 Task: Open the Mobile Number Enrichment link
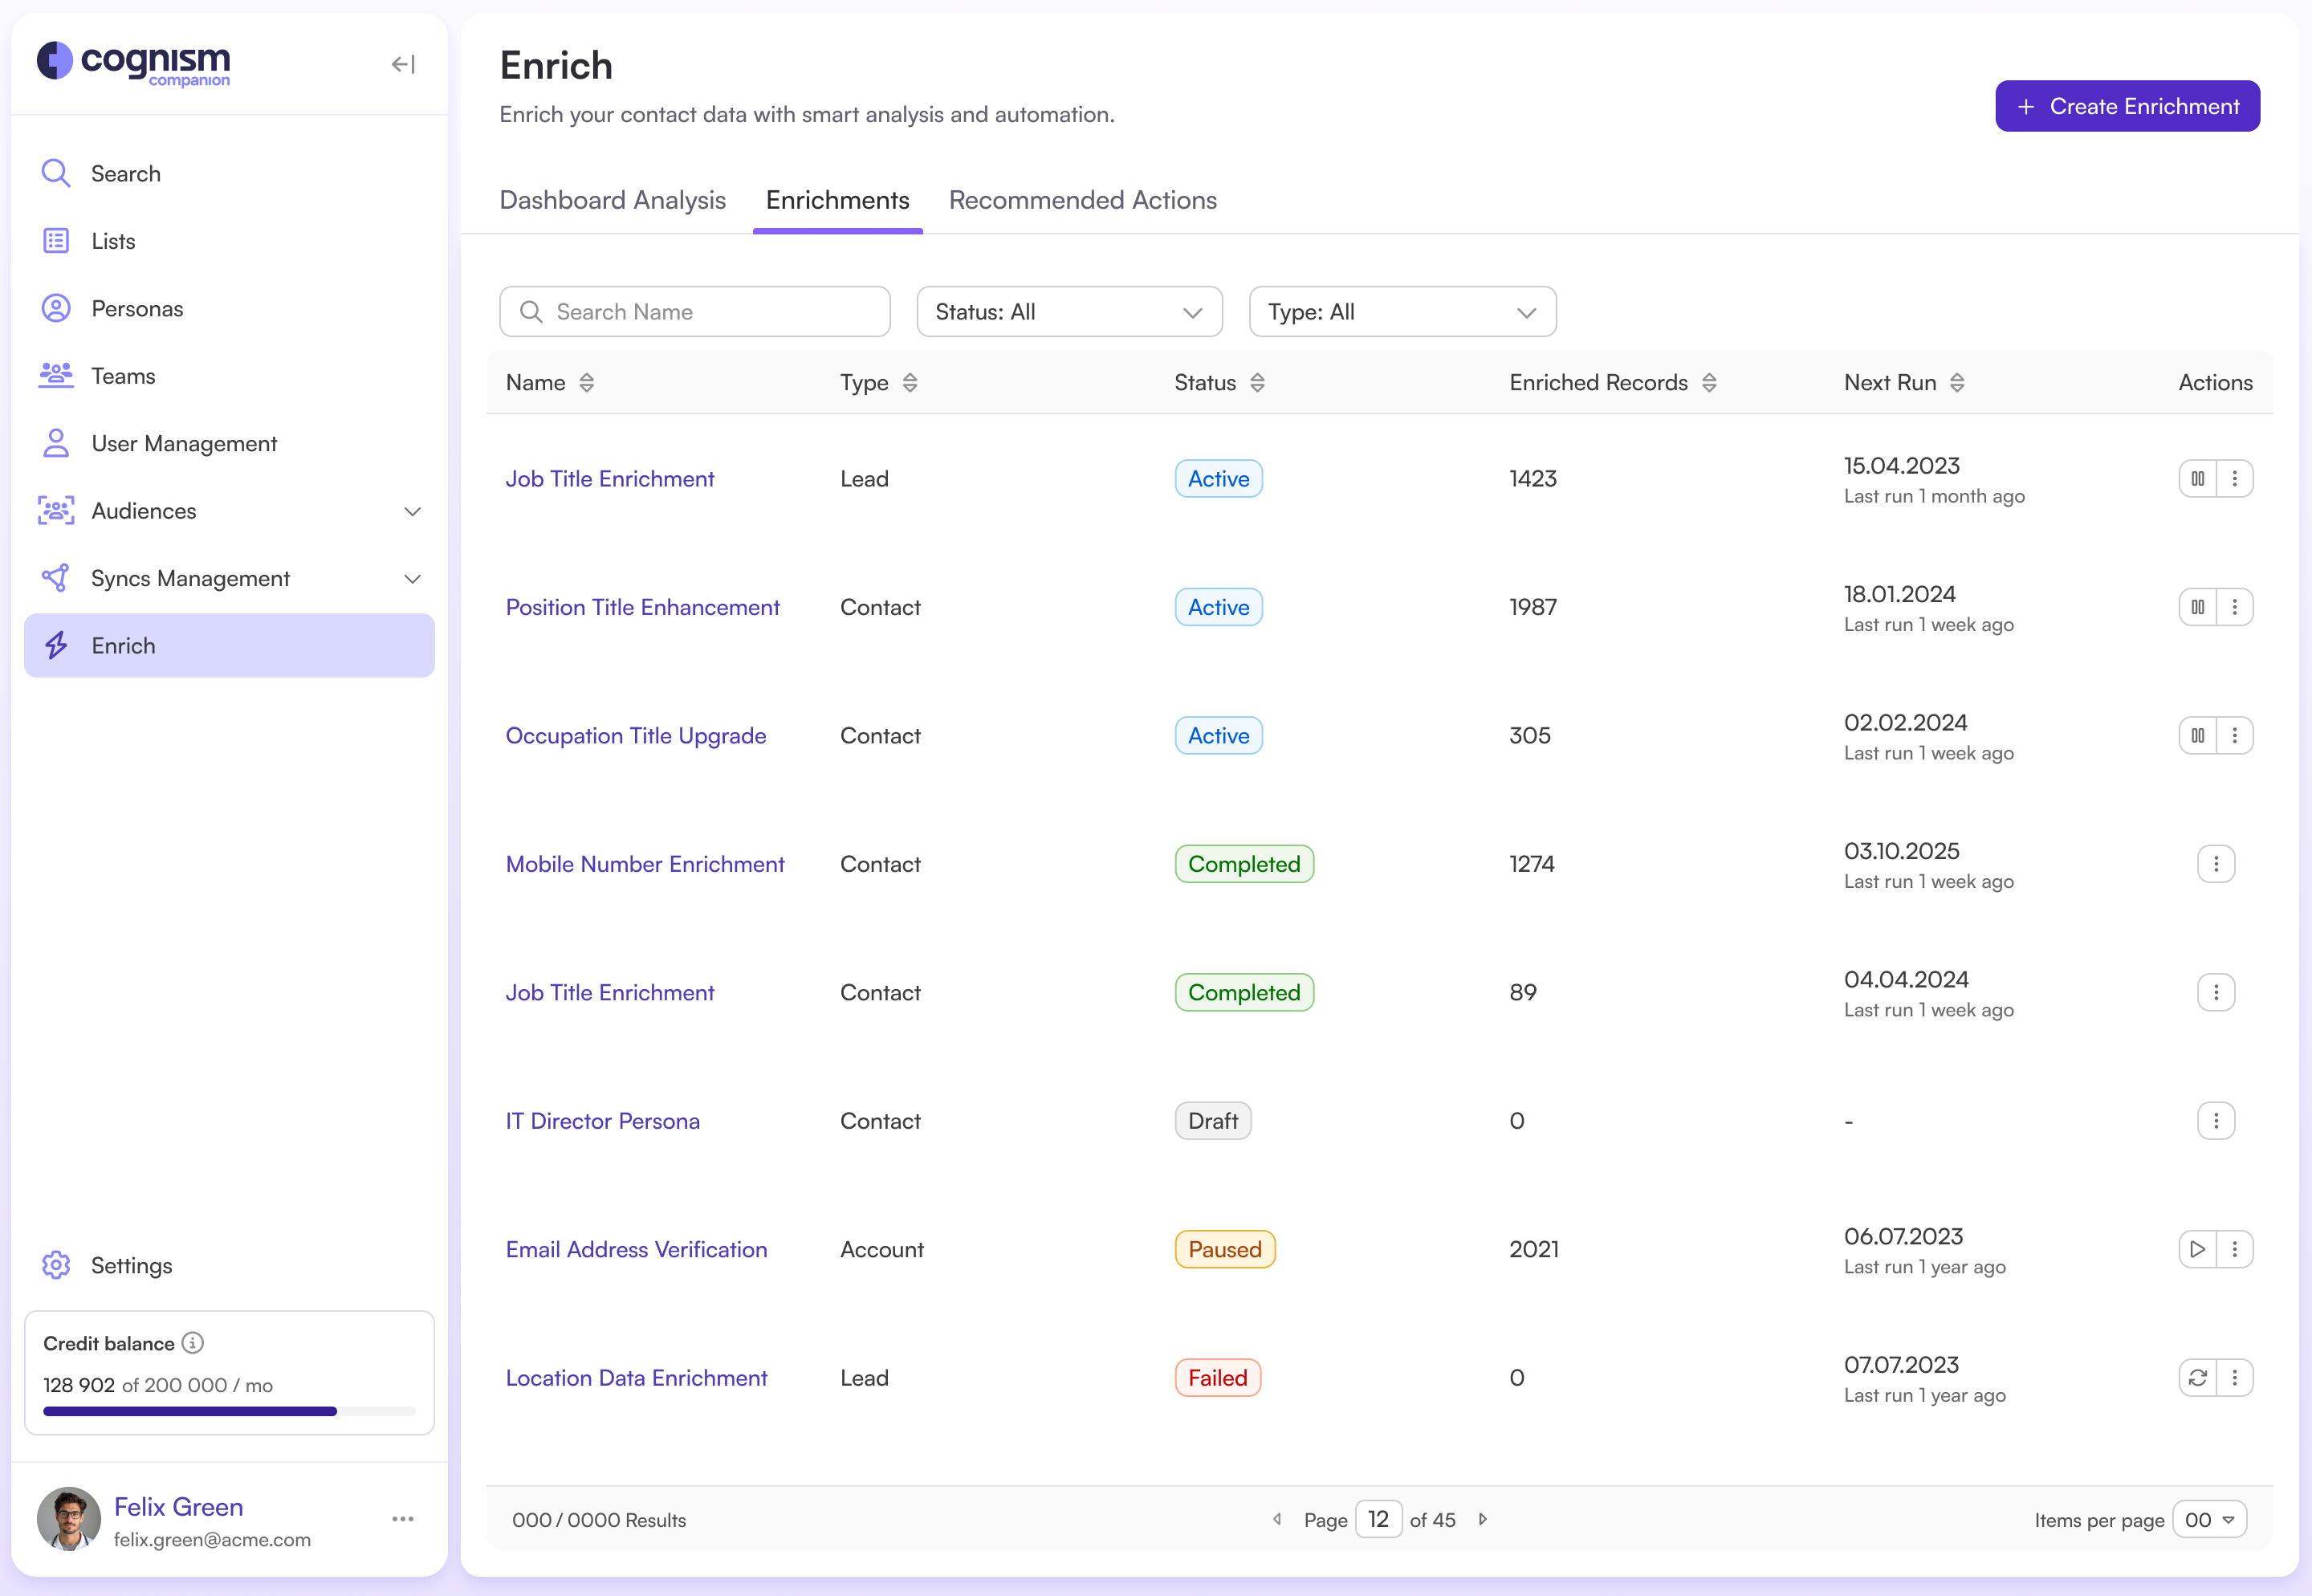(645, 864)
